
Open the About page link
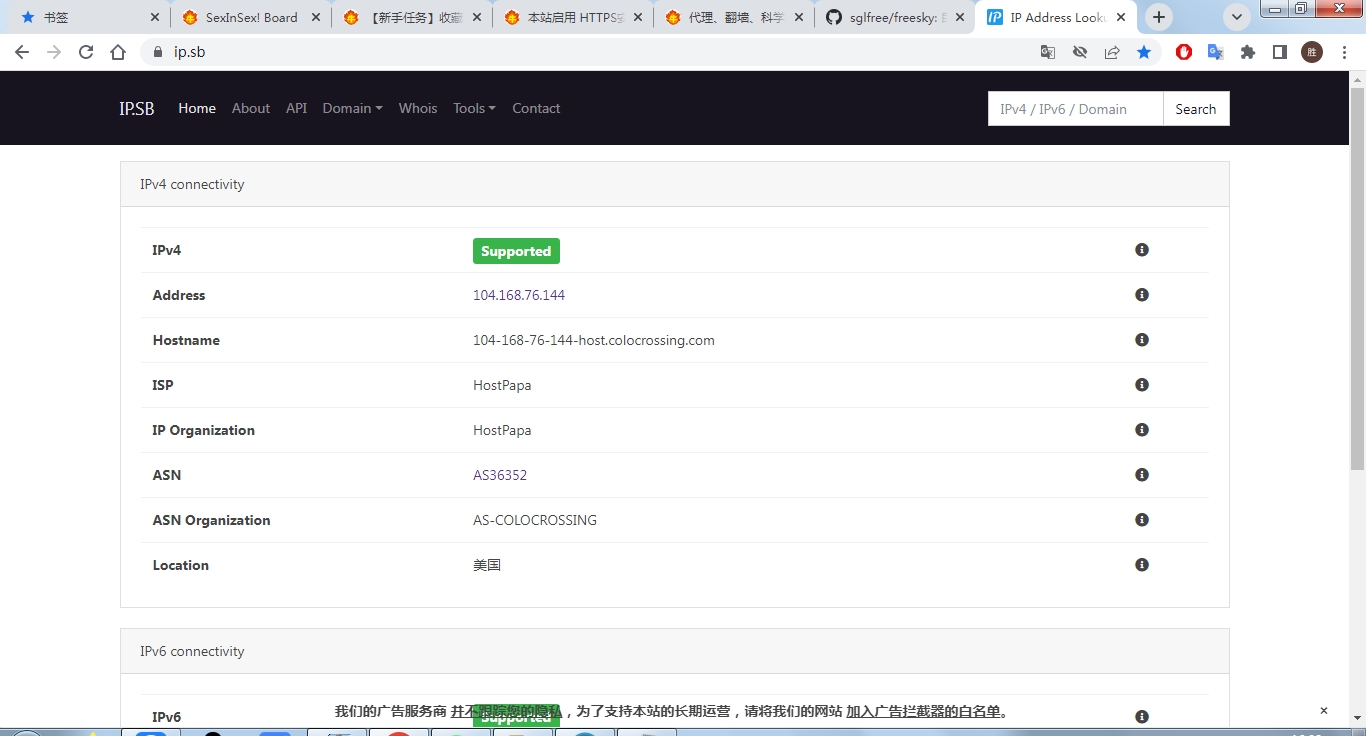click(x=251, y=108)
